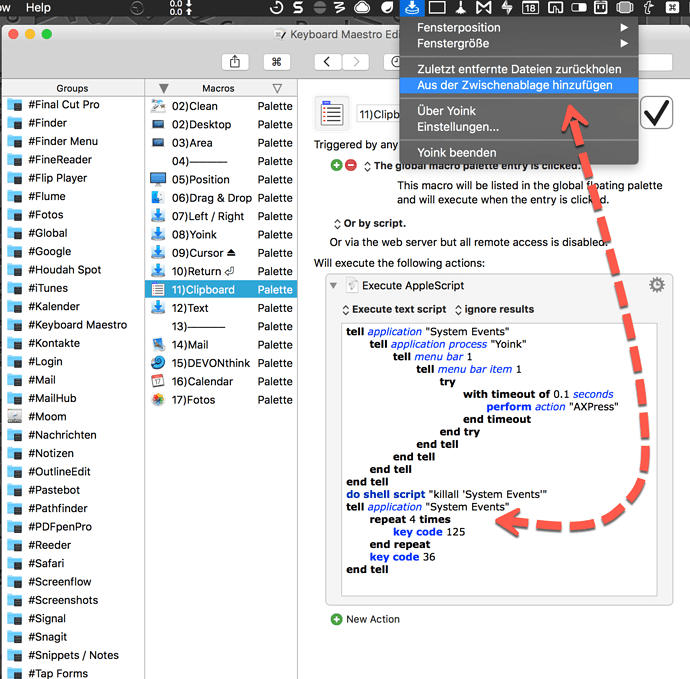Image resolution: width=690 pixels, height=679 pixels.
Task: Open the Help menu in the menu bar
Action: coord(38,7)
